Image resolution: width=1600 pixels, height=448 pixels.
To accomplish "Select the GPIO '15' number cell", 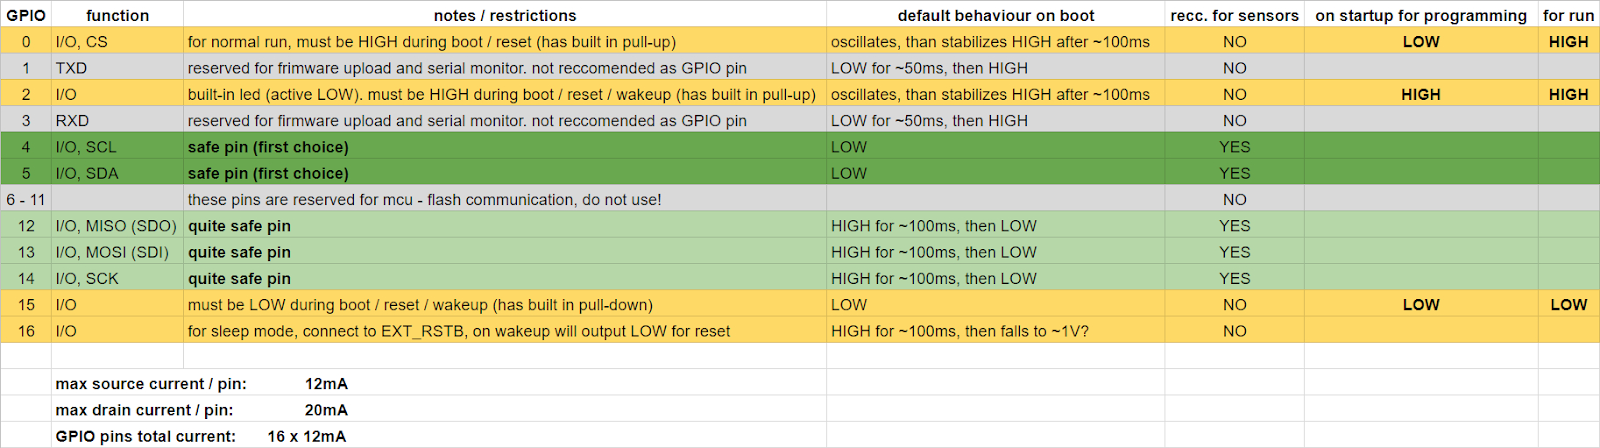I will click(x=26, y=305).
